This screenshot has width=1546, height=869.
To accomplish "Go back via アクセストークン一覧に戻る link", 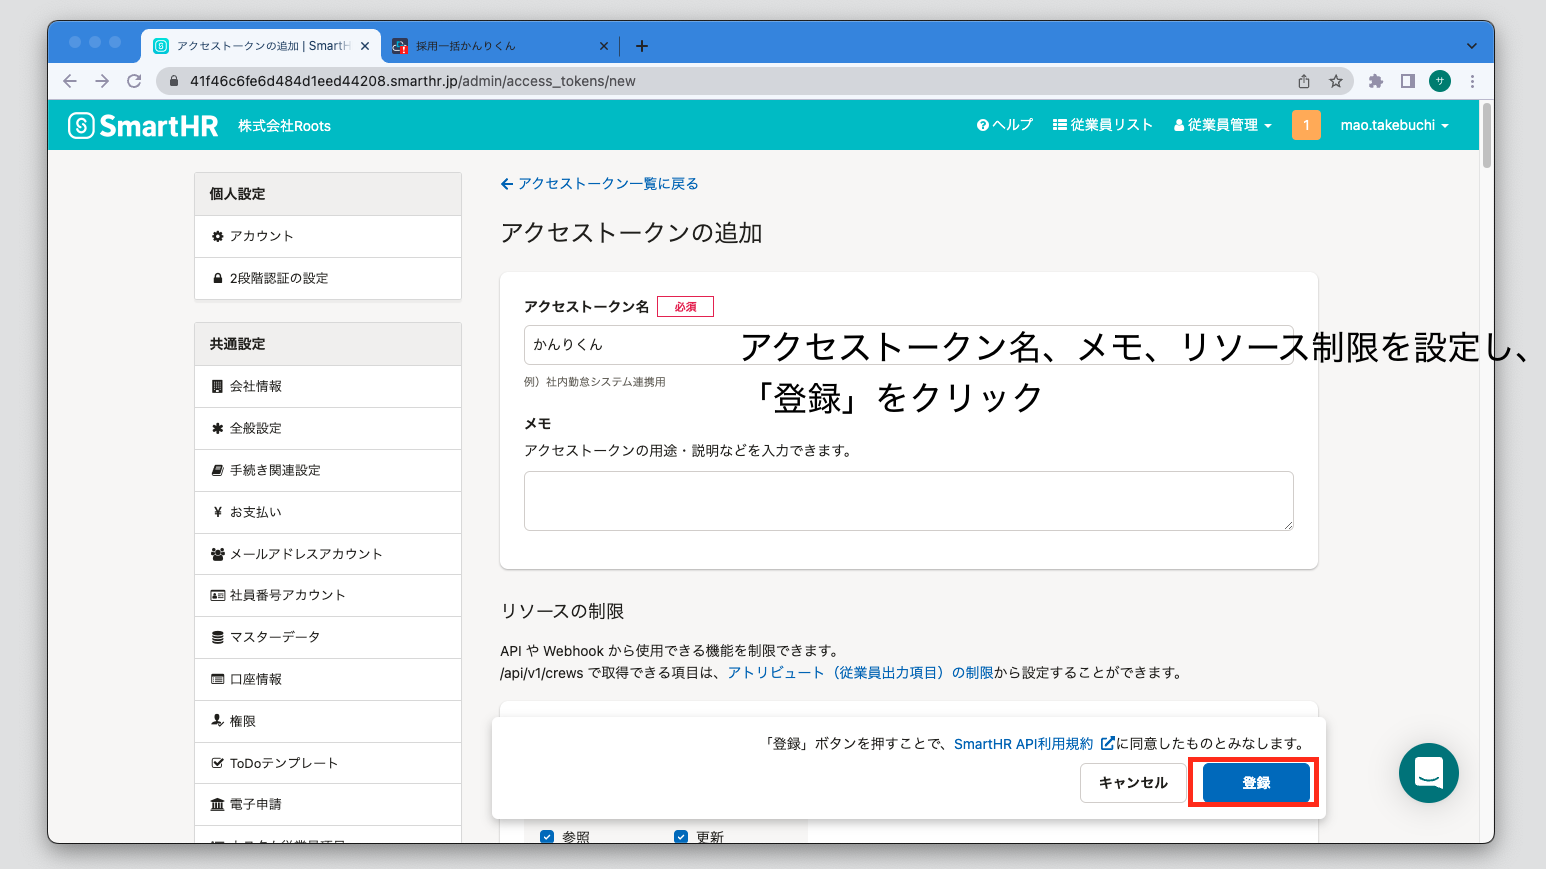I will click(x=599, y=184).
